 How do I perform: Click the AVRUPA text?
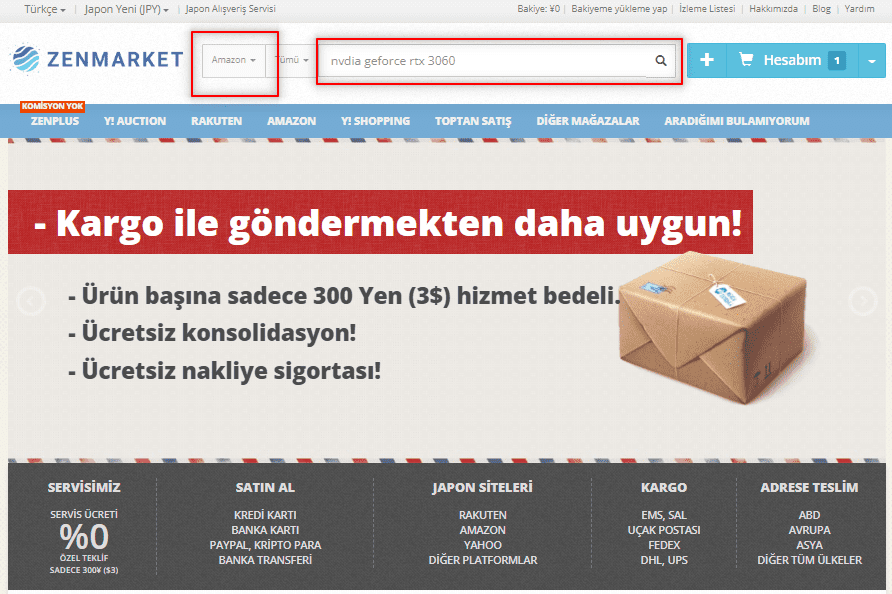[x=809, y=530]
